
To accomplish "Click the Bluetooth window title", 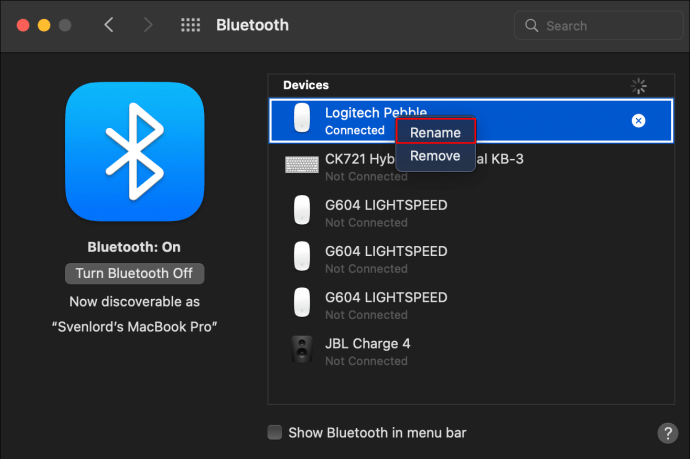I will [x=252, y=25].
